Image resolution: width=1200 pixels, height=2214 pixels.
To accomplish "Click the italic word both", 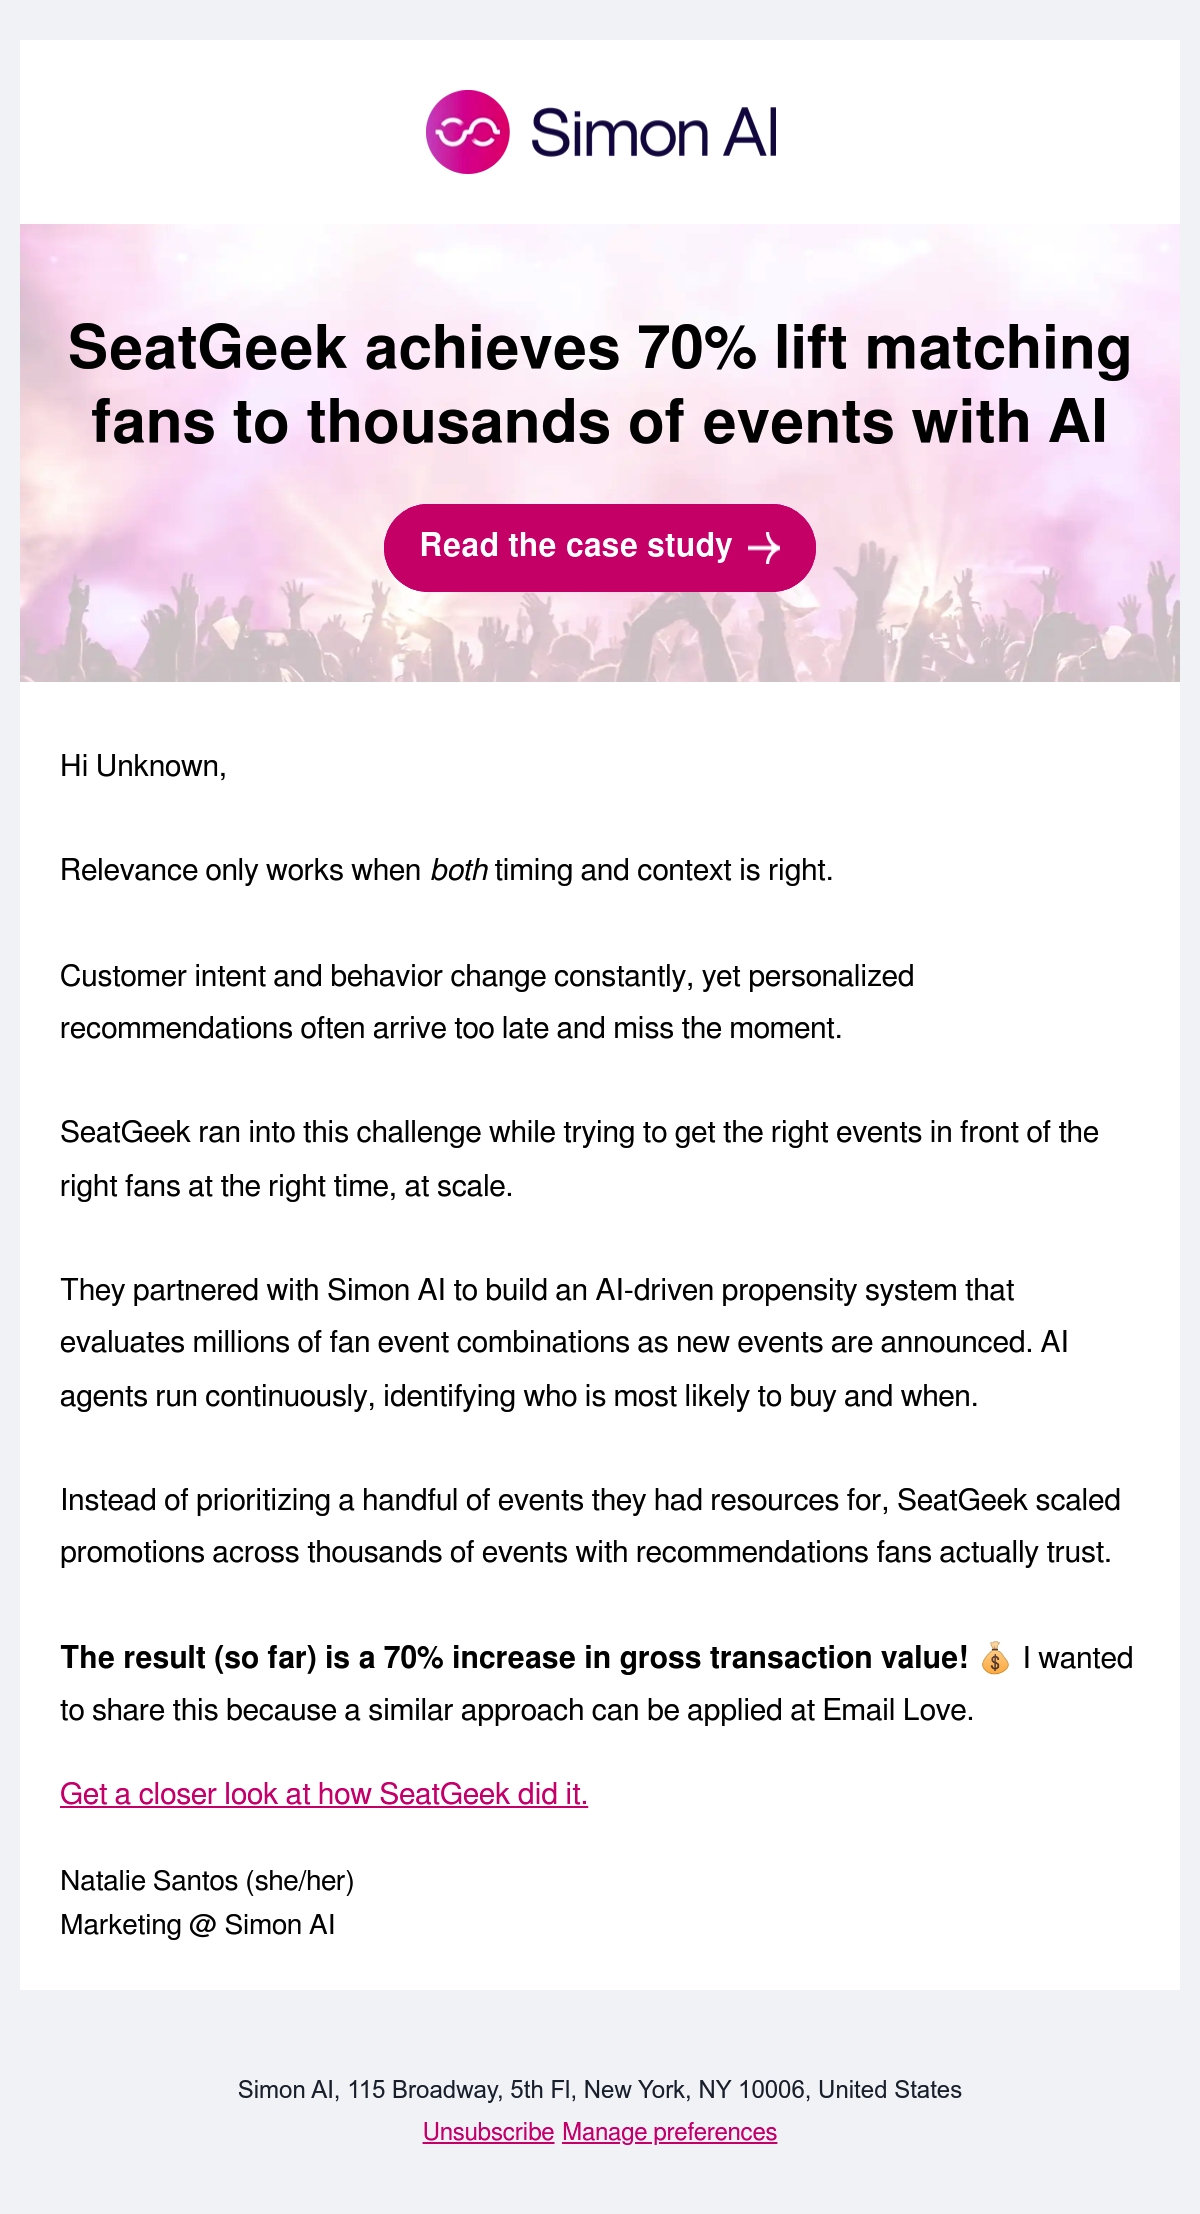I will tap(459, 870).
